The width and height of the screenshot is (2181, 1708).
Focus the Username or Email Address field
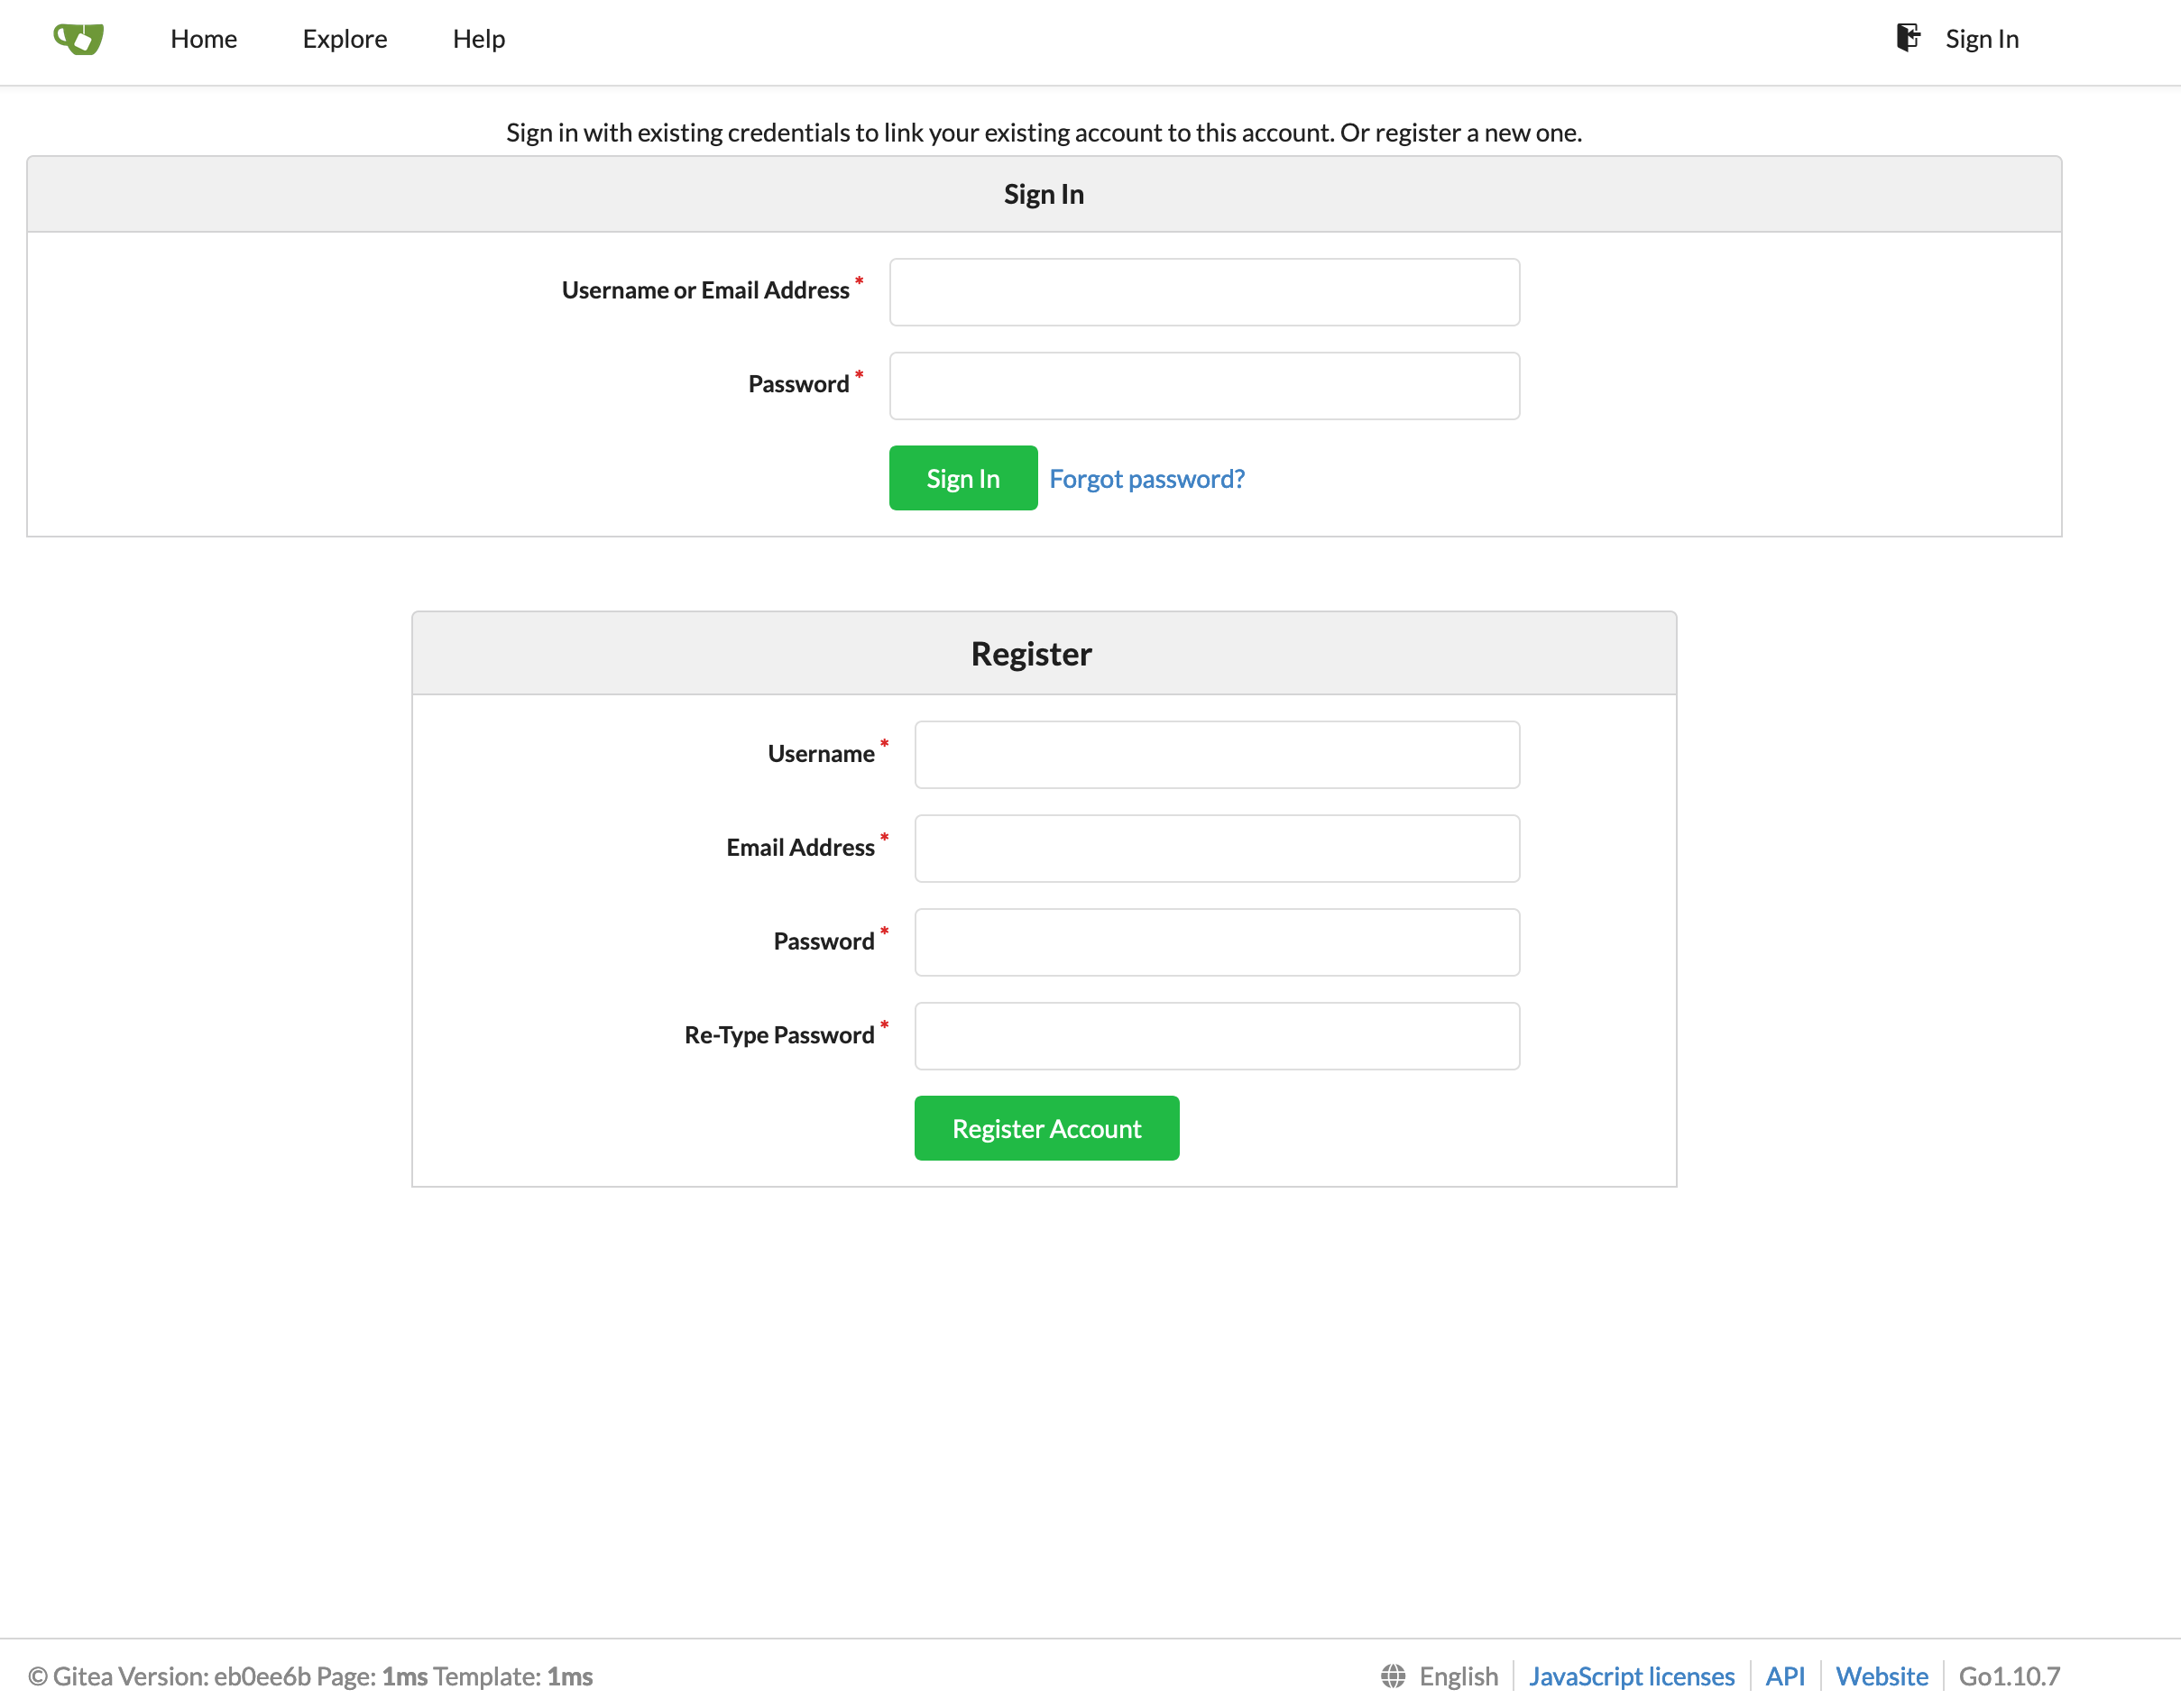click(1204, 292)
